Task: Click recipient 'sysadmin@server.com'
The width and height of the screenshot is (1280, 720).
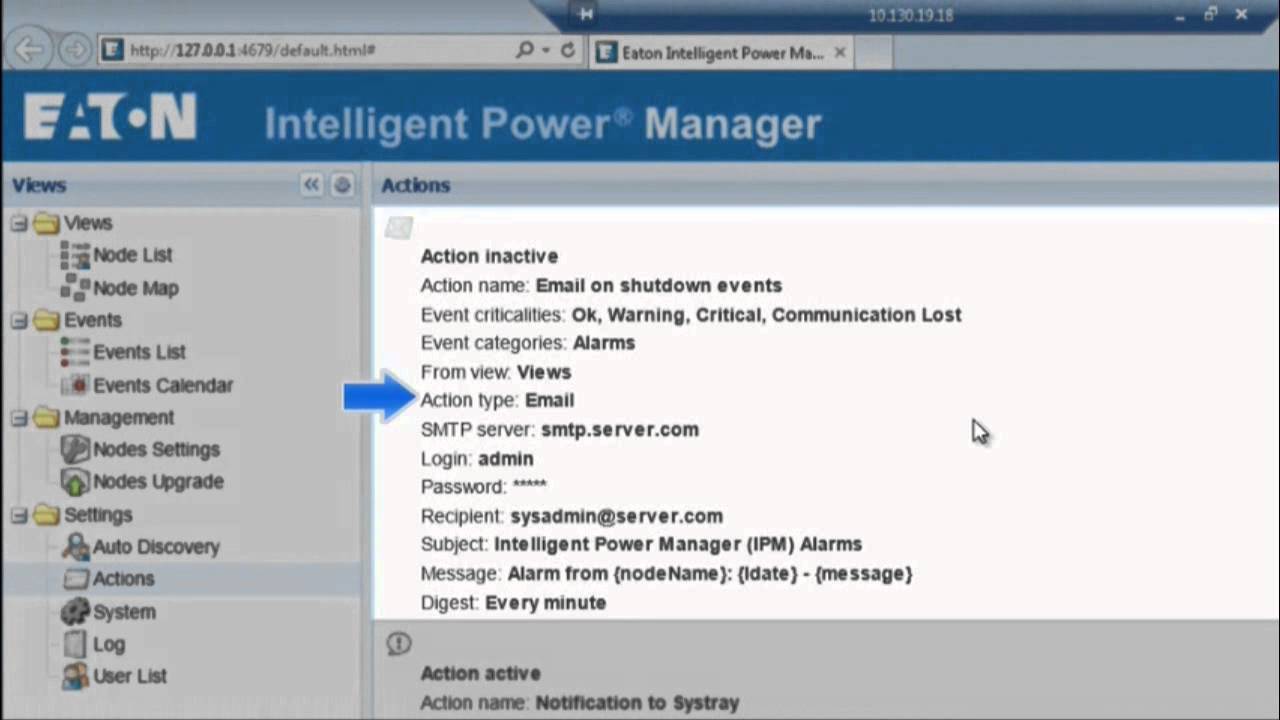Action: 616,516
